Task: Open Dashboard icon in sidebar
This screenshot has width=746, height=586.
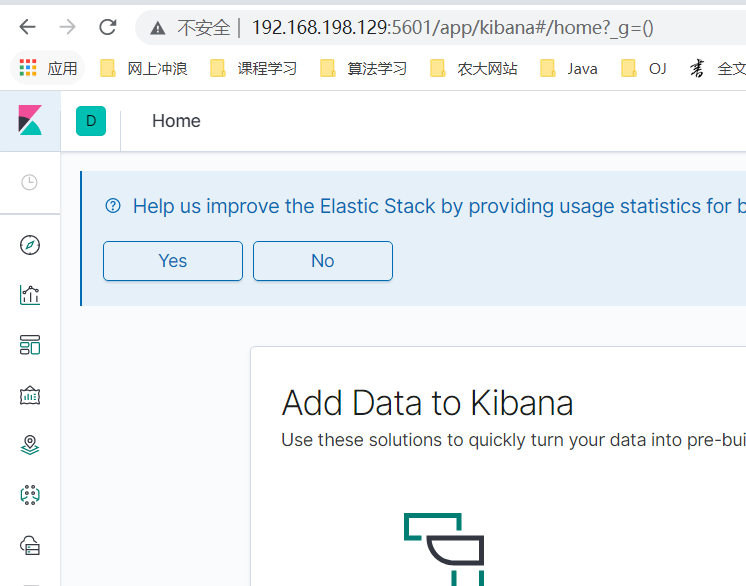Action: pyautogui.click(x=30, y=345)
